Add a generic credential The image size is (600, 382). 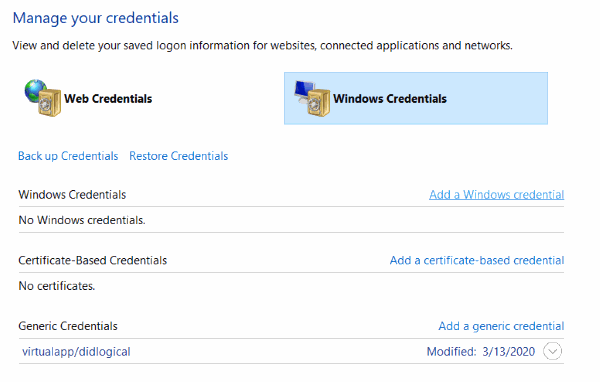501,326
